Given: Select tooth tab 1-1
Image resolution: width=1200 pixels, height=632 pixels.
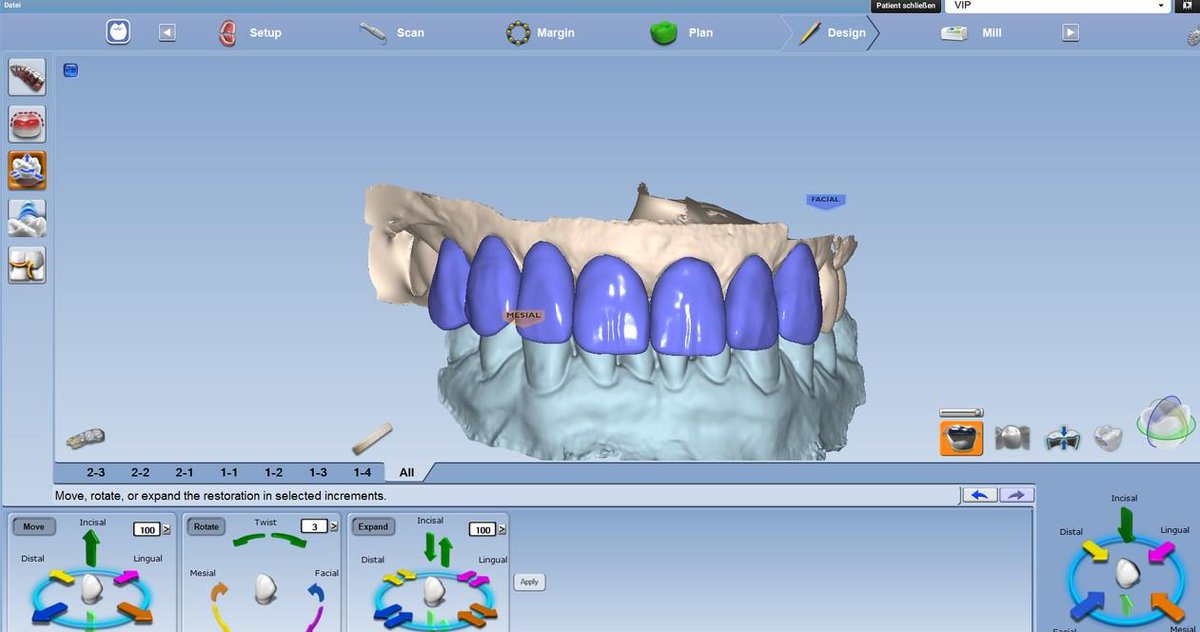Looking at the screenshot, I should pos(229,472).
